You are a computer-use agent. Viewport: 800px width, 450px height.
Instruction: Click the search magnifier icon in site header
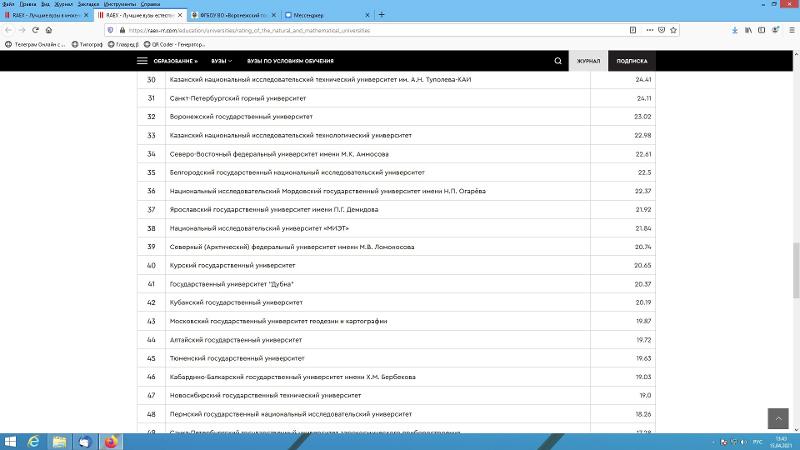[x=558, y=61]
